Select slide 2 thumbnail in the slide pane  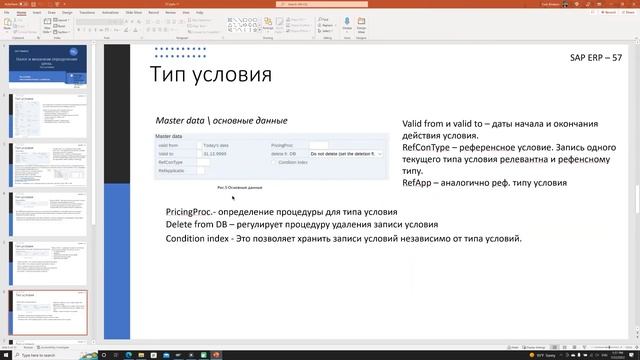48,116
